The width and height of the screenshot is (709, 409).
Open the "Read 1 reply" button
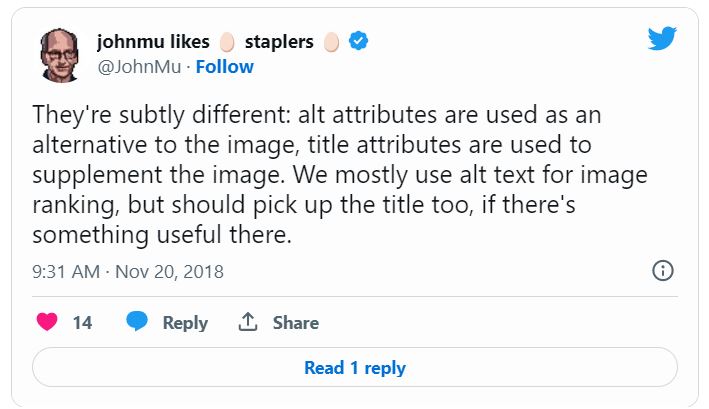pyautogui.click(x=355, y=367)
